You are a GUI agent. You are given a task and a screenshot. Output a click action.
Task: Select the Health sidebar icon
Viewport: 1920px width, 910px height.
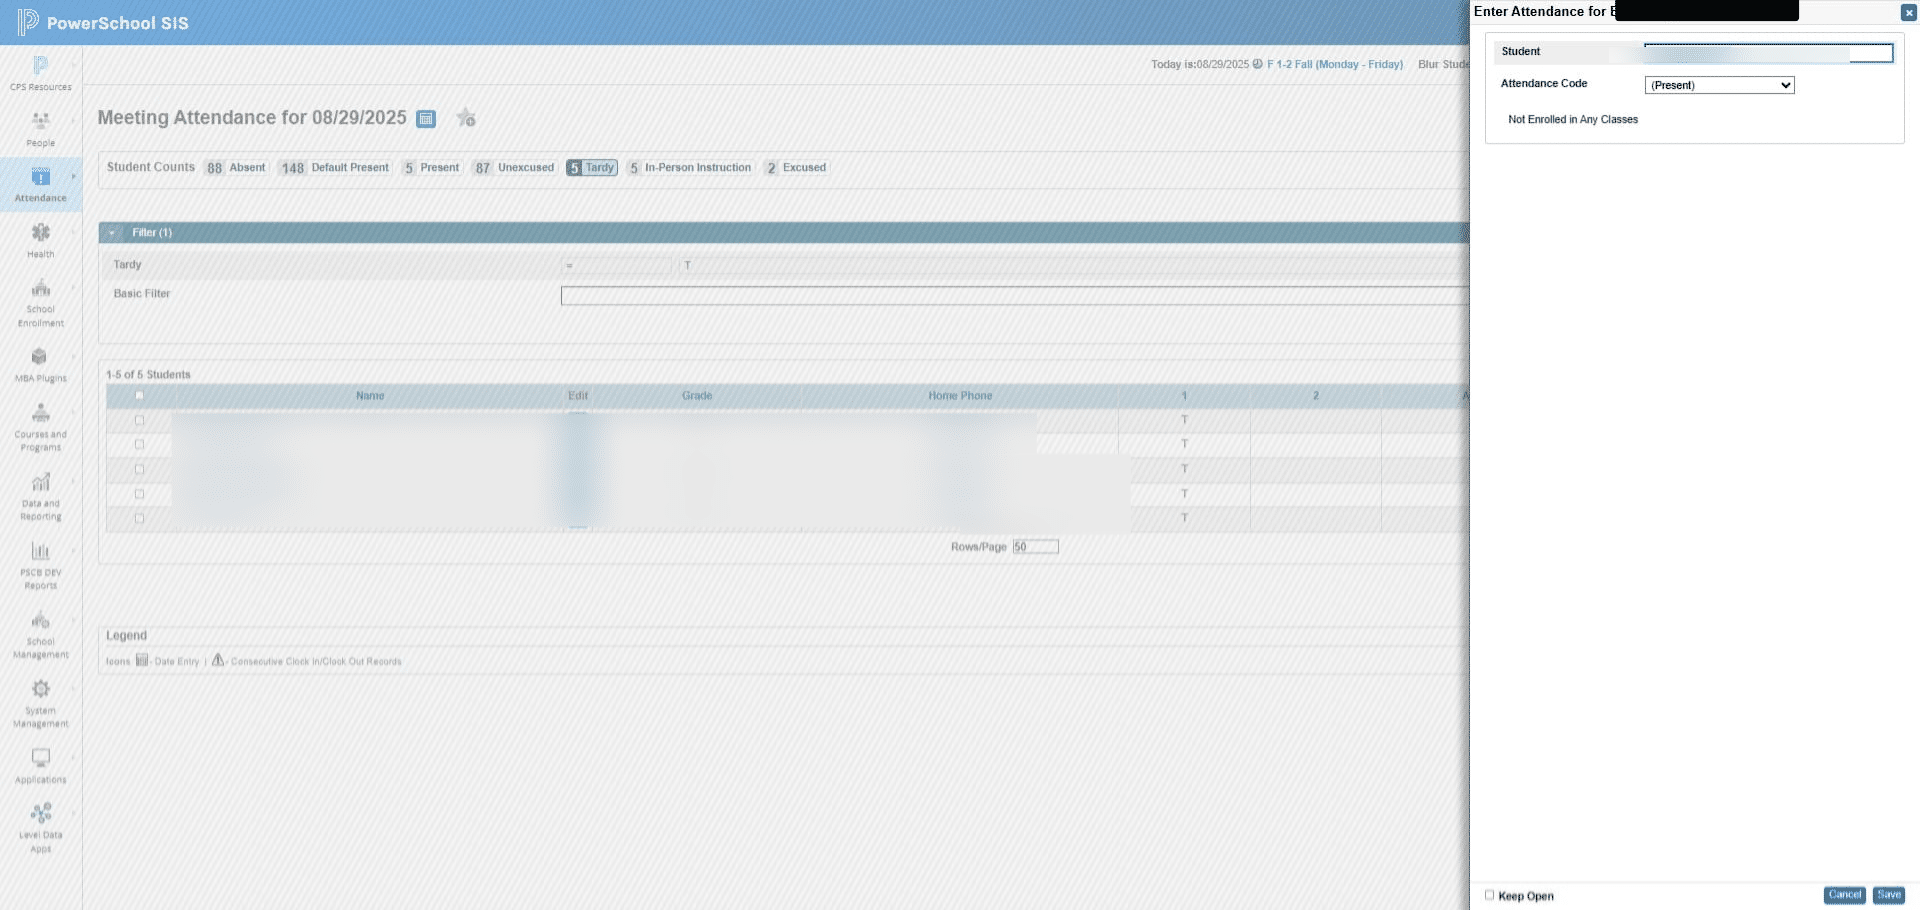[x=40, y=232]
